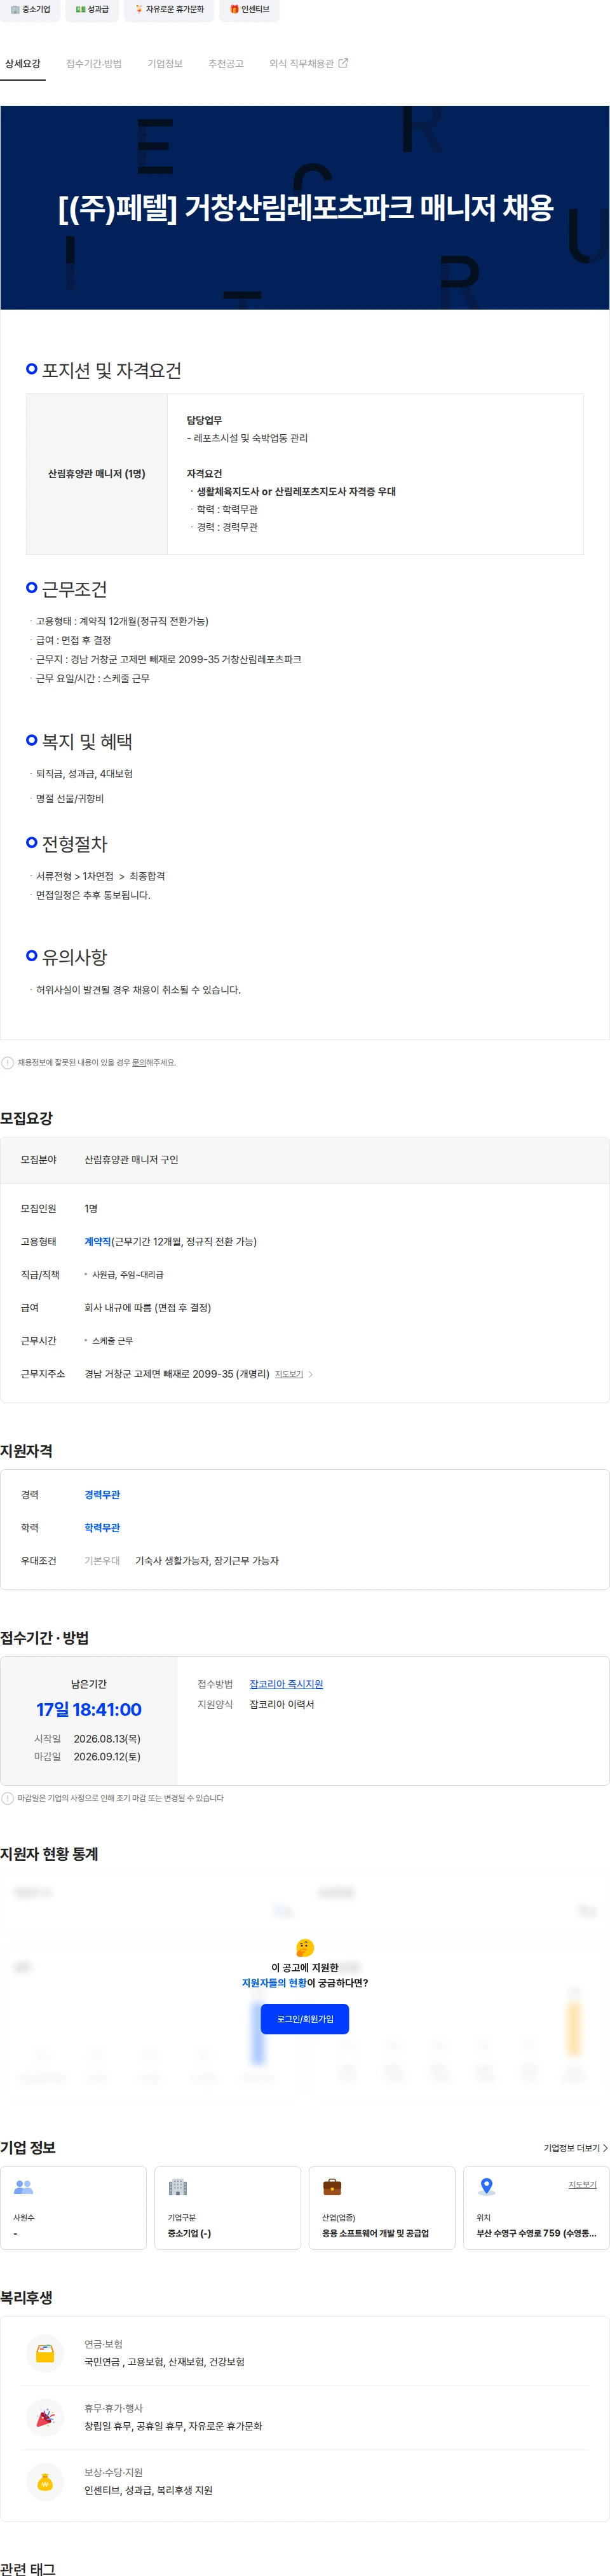This screenshot has height=2576, width=610.
Task: Click the remaining time 17일 18:41:00
Action: click(89, 1710)
